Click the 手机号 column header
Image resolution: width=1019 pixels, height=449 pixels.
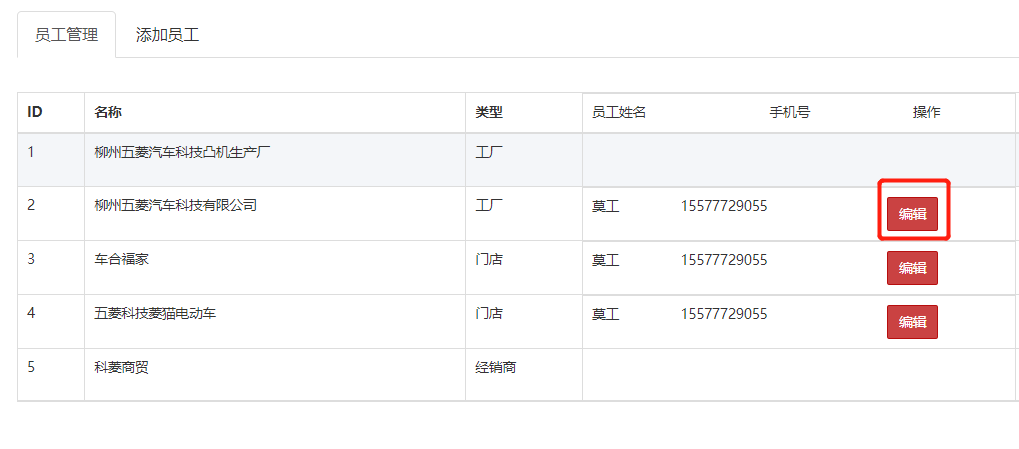point(790,112)
